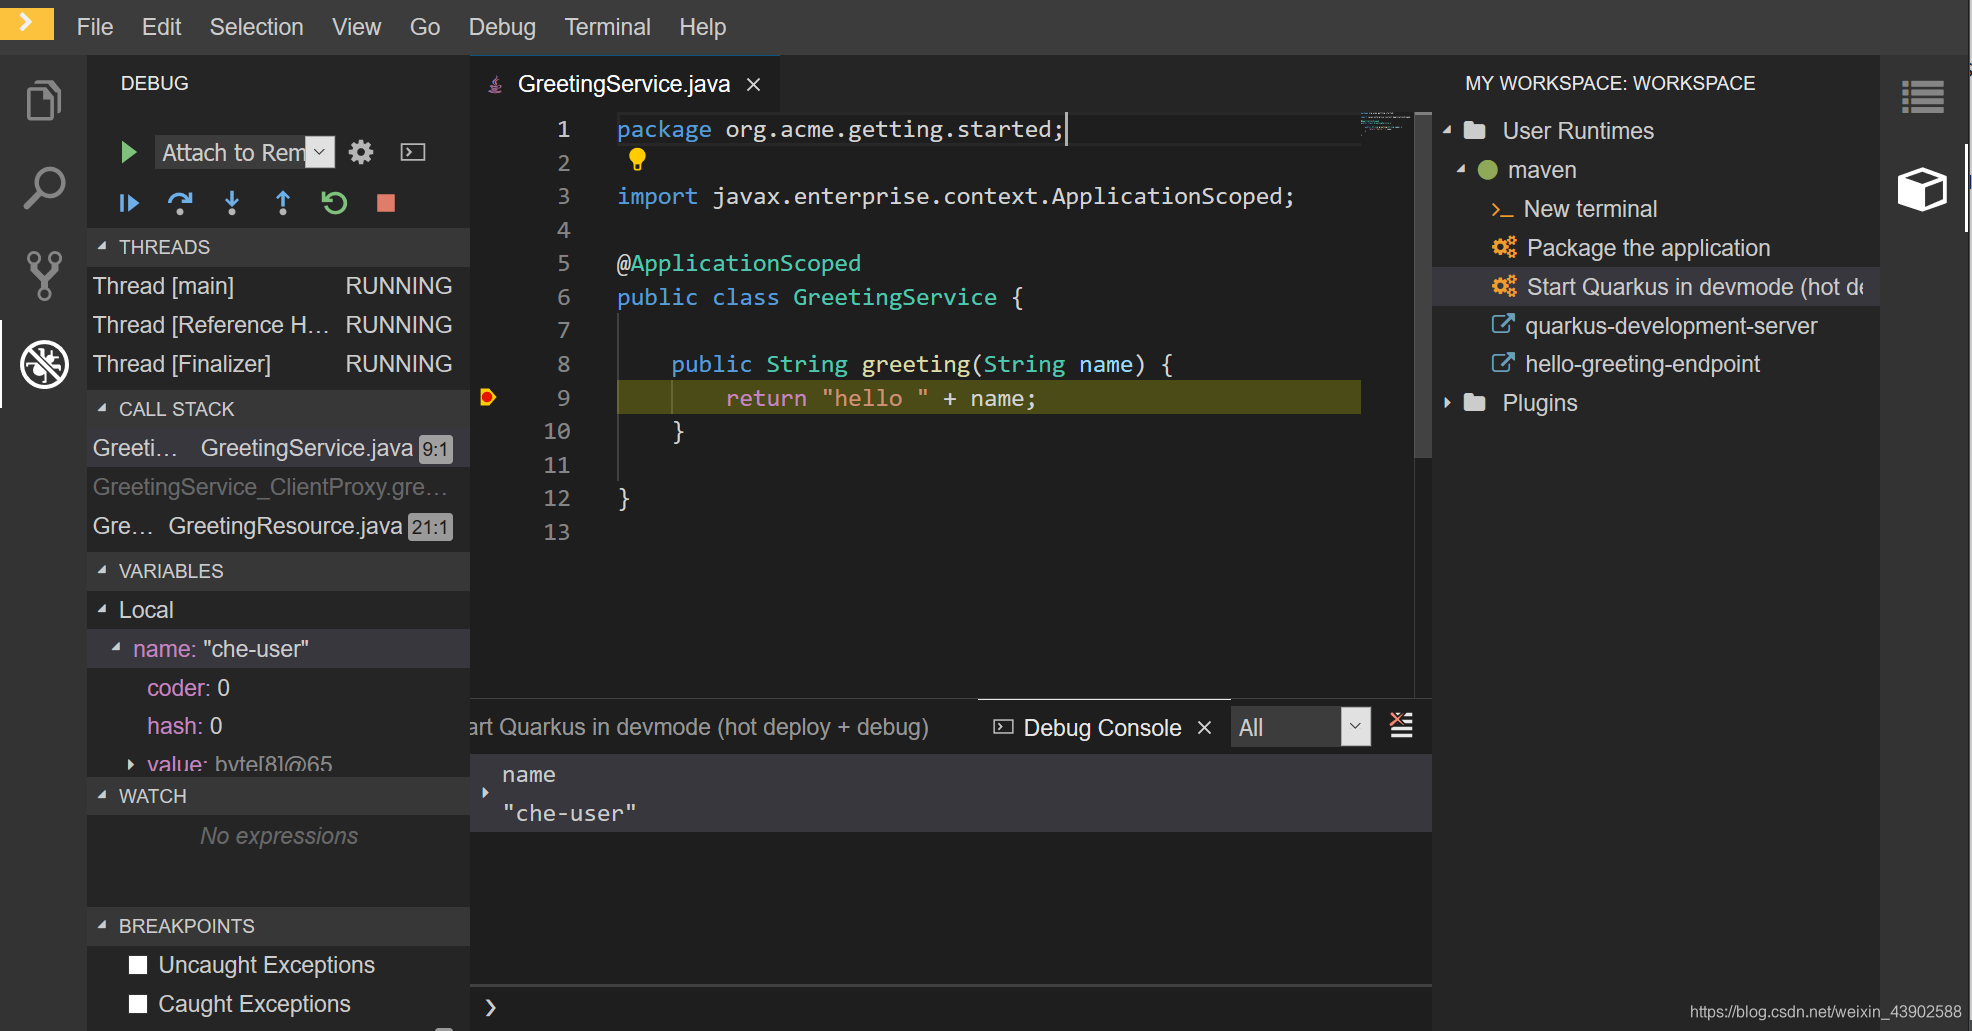
Task: Expand the value variable node
Action: 131,764
